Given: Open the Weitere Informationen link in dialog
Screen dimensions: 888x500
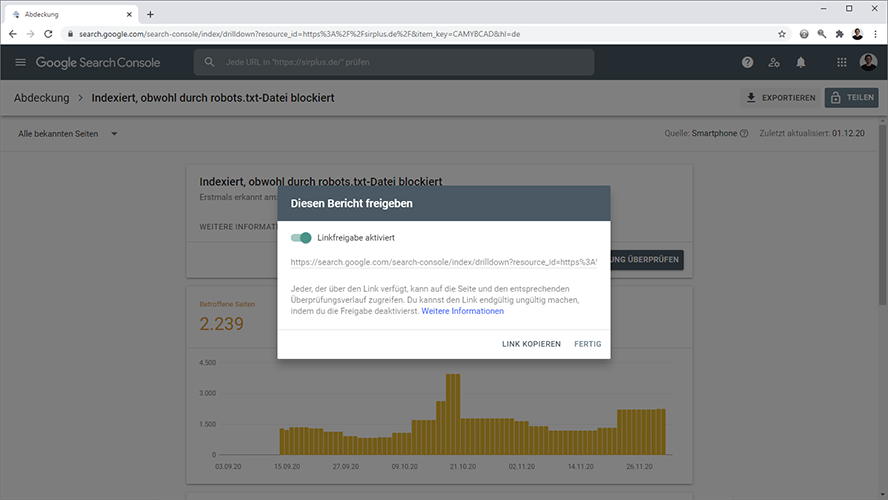Looking at the screenshot, I should point(462,311).
